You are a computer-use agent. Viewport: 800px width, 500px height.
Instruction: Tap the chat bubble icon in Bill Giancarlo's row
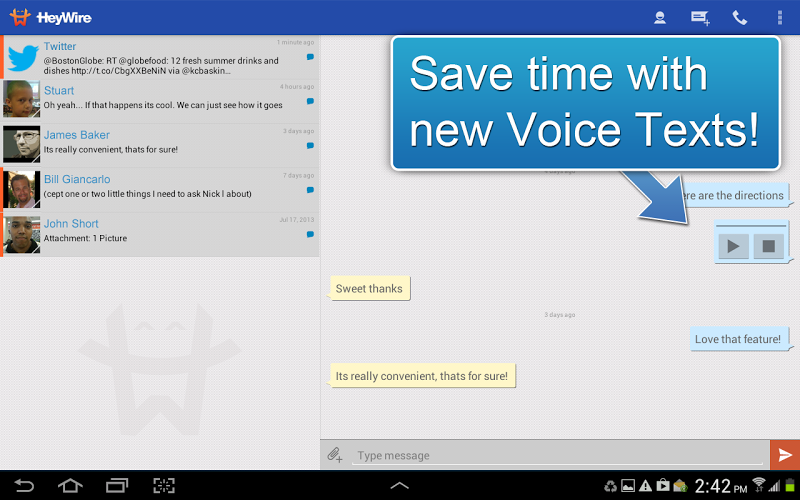point(310,190)
